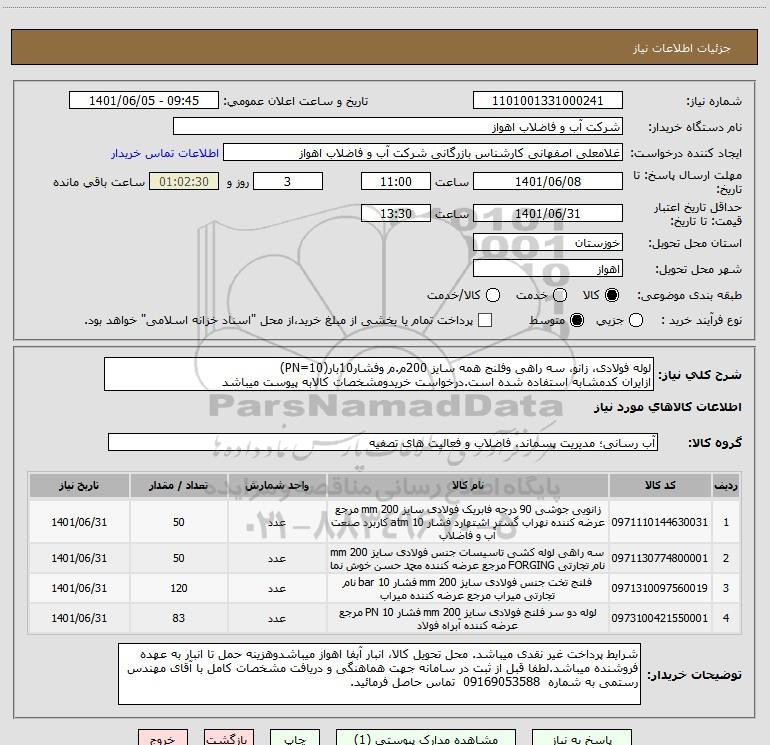This screenshot has width=770, height=745.
Task: Click the شرح کلی نیاز description box
Action: 379,375
